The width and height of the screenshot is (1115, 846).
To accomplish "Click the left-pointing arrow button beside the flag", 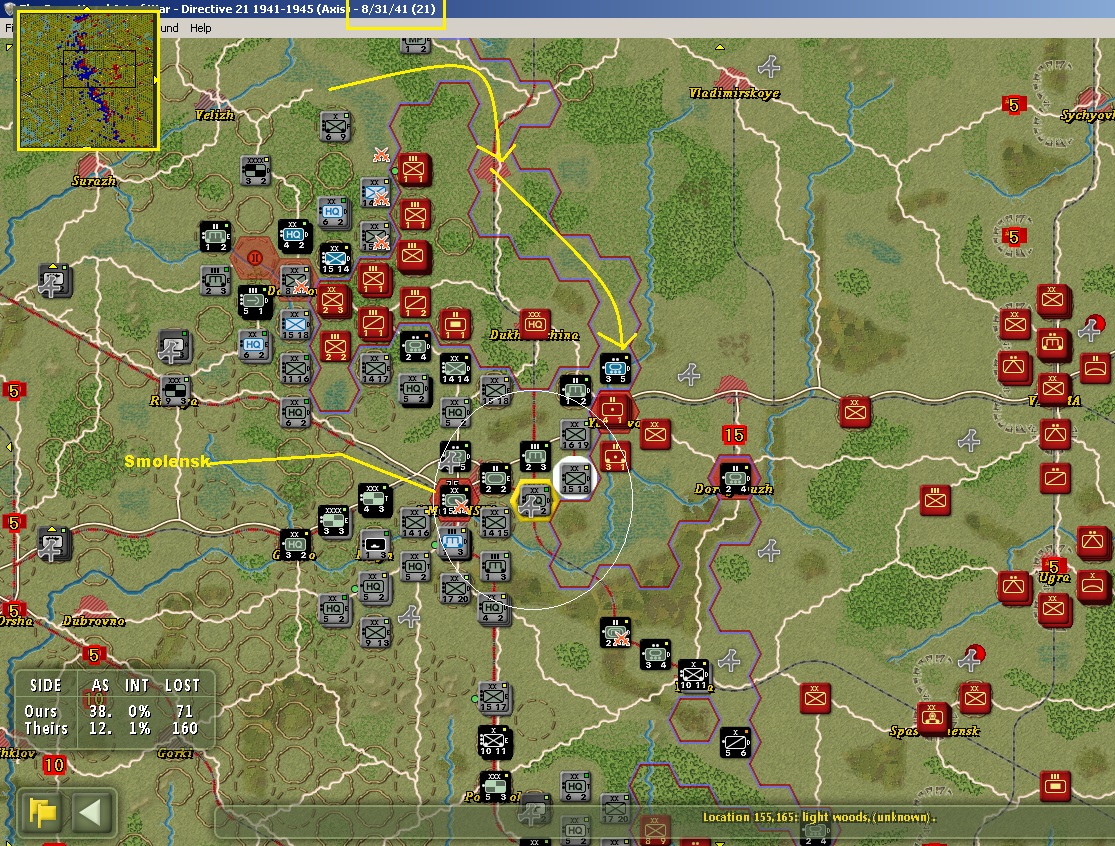I will 90,812.
